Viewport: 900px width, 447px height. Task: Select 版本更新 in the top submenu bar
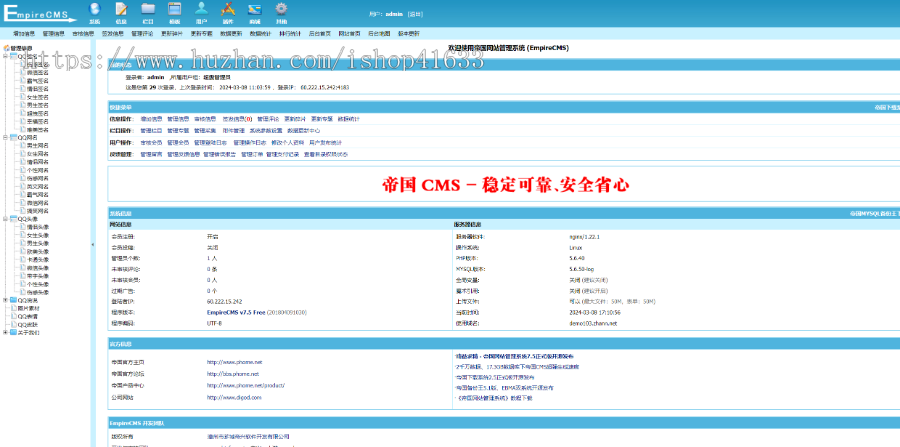click(x=409, y=34)
